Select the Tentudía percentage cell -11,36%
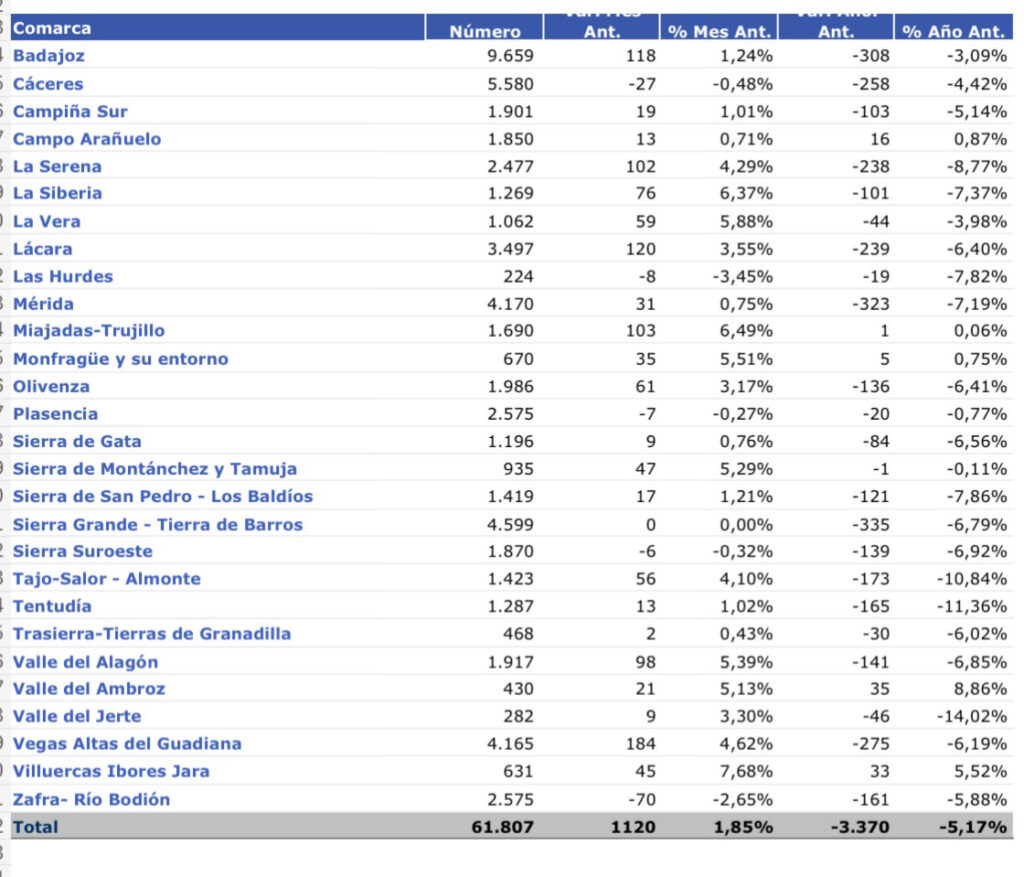 coord(972,607)
